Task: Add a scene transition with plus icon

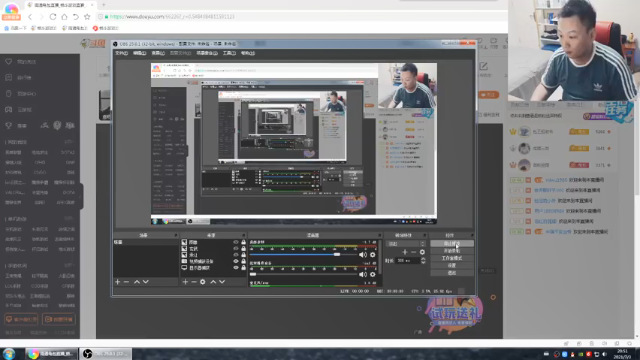Action: (405, 252)
